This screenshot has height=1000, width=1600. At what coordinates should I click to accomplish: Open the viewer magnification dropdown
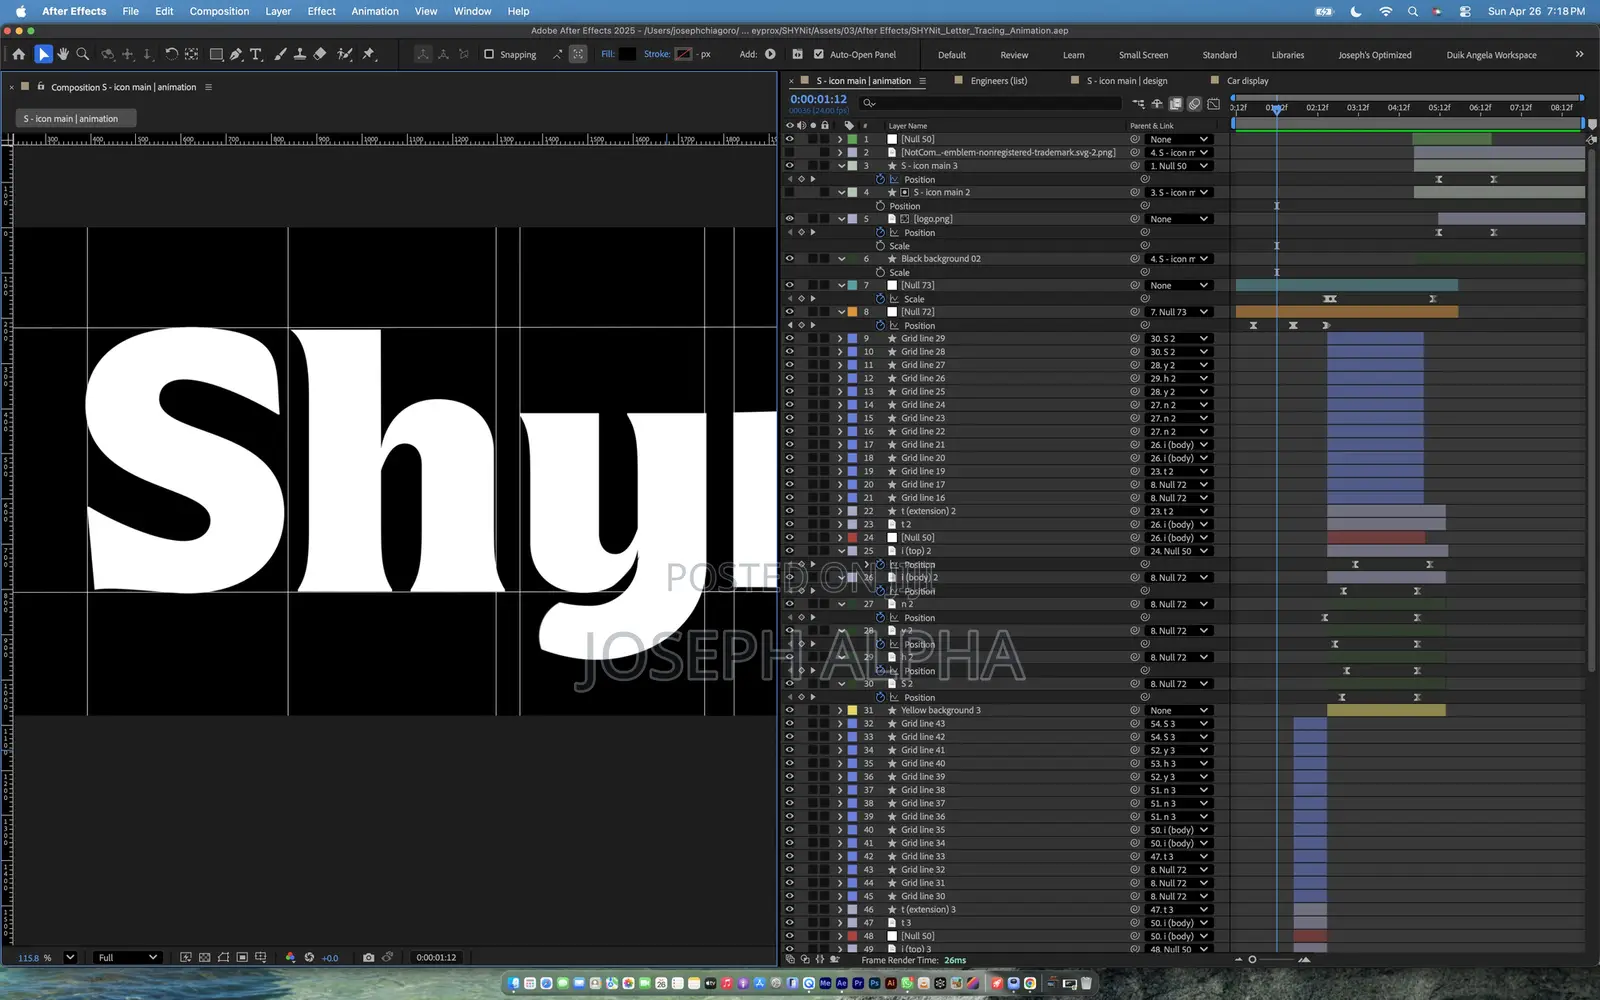point(70,957)
